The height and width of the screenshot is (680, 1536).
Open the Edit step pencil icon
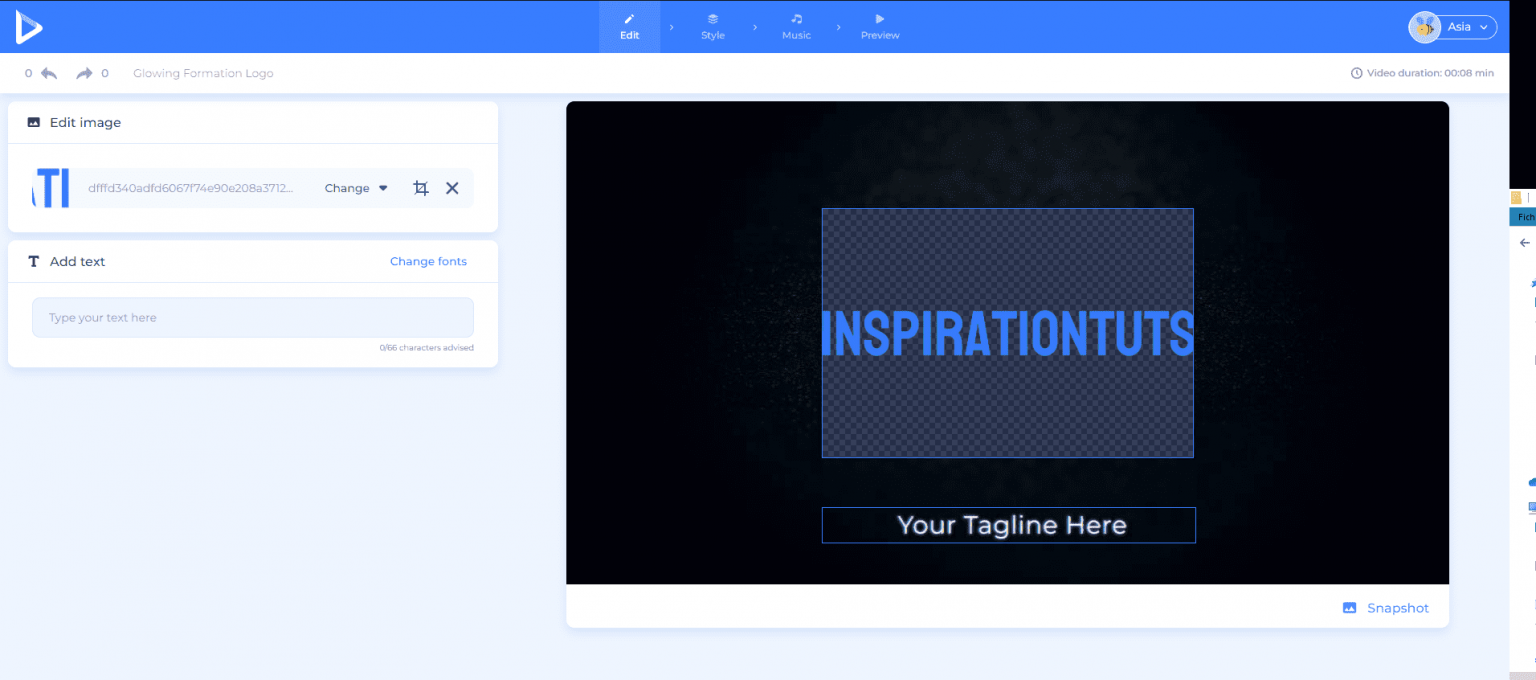[x=629, y=18]
